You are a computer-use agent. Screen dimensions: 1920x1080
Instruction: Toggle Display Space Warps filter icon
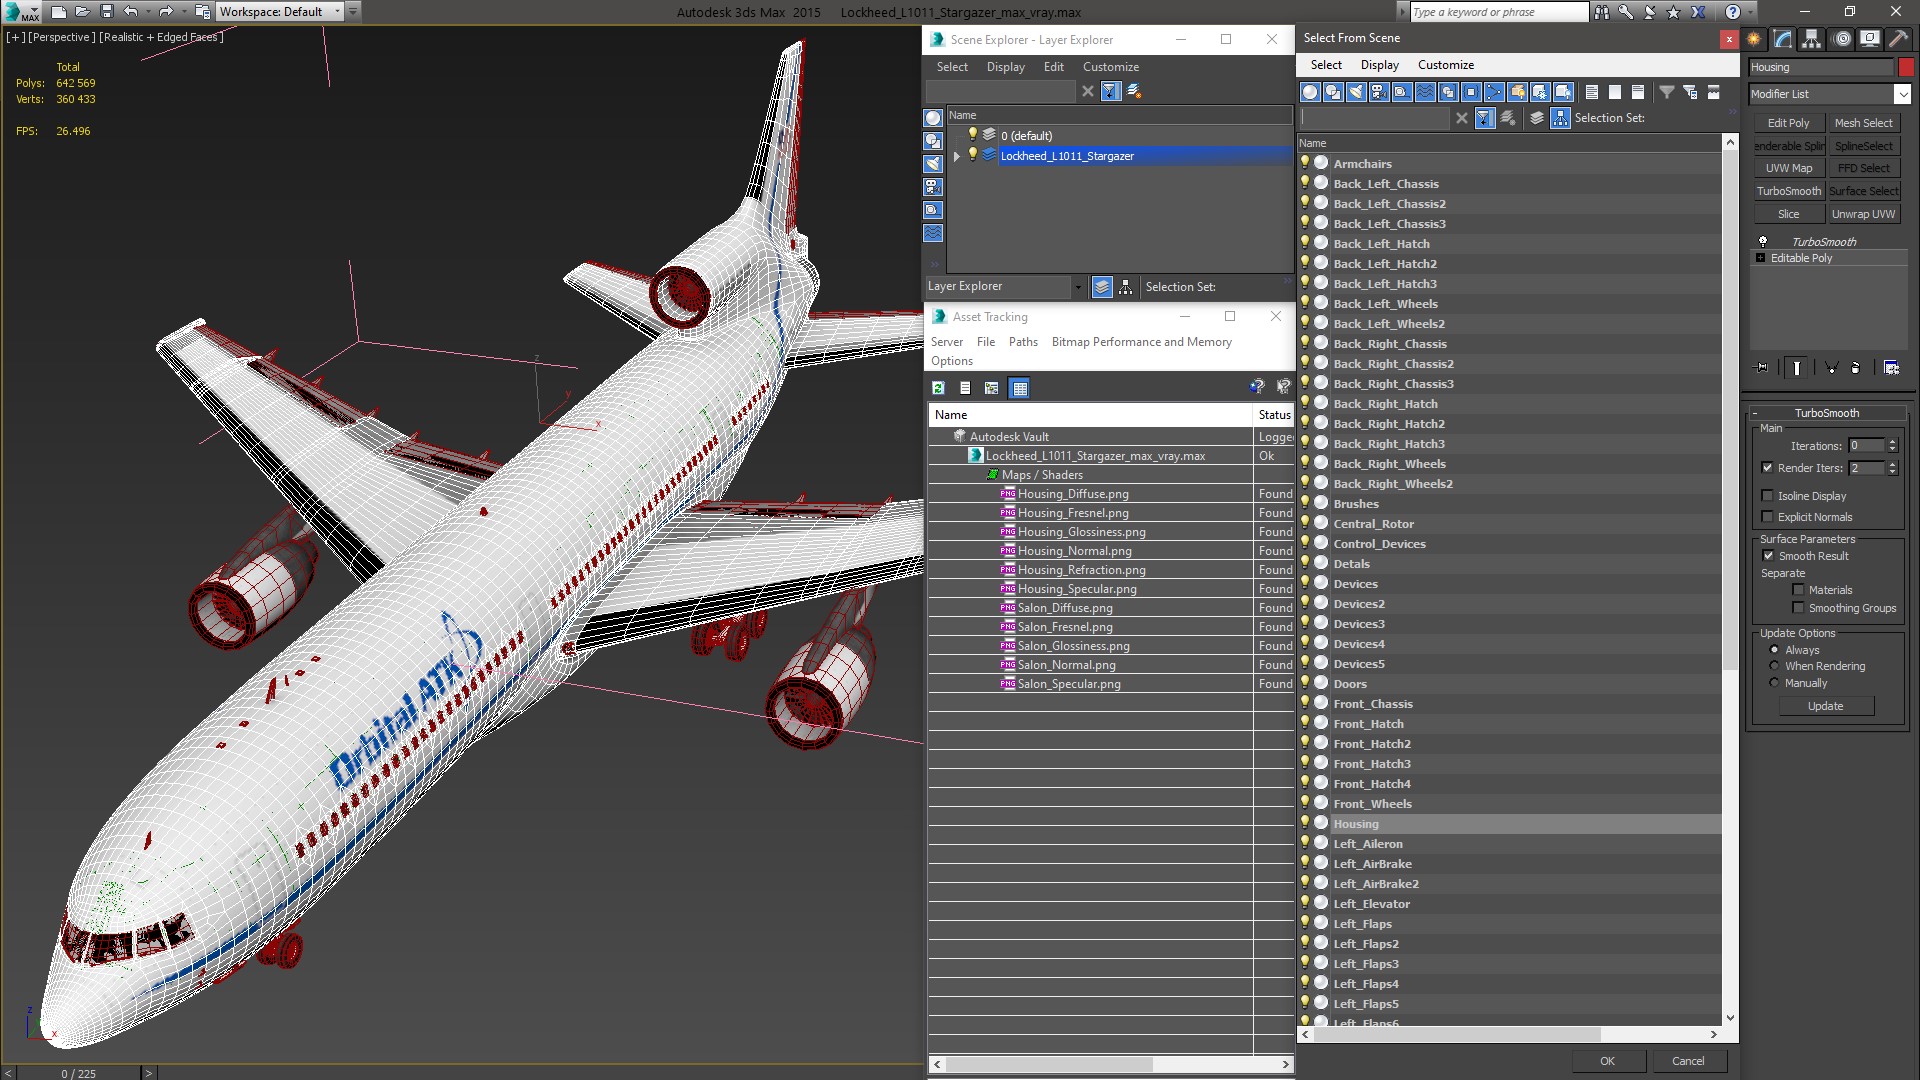(x=1425, y=92)
